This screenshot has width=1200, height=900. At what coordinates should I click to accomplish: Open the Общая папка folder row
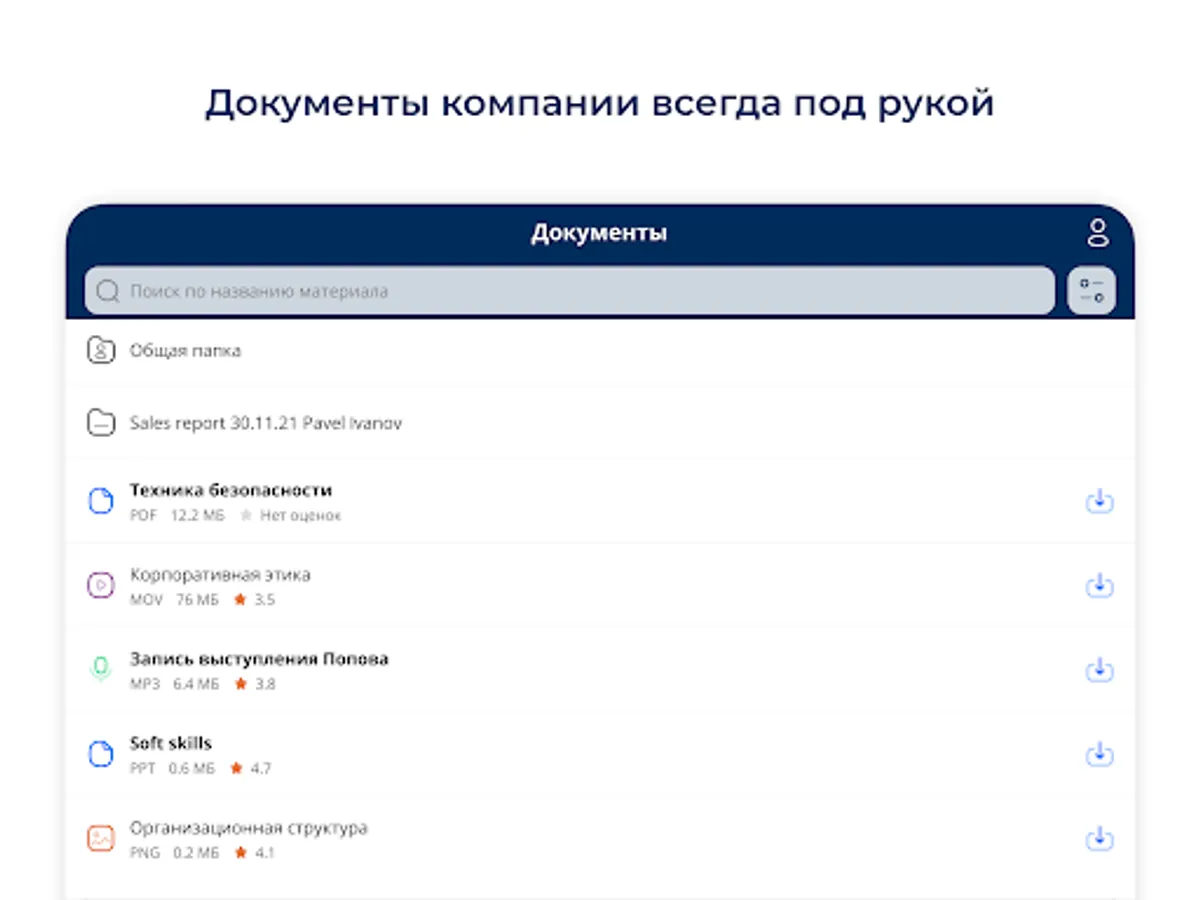(600, 351)
